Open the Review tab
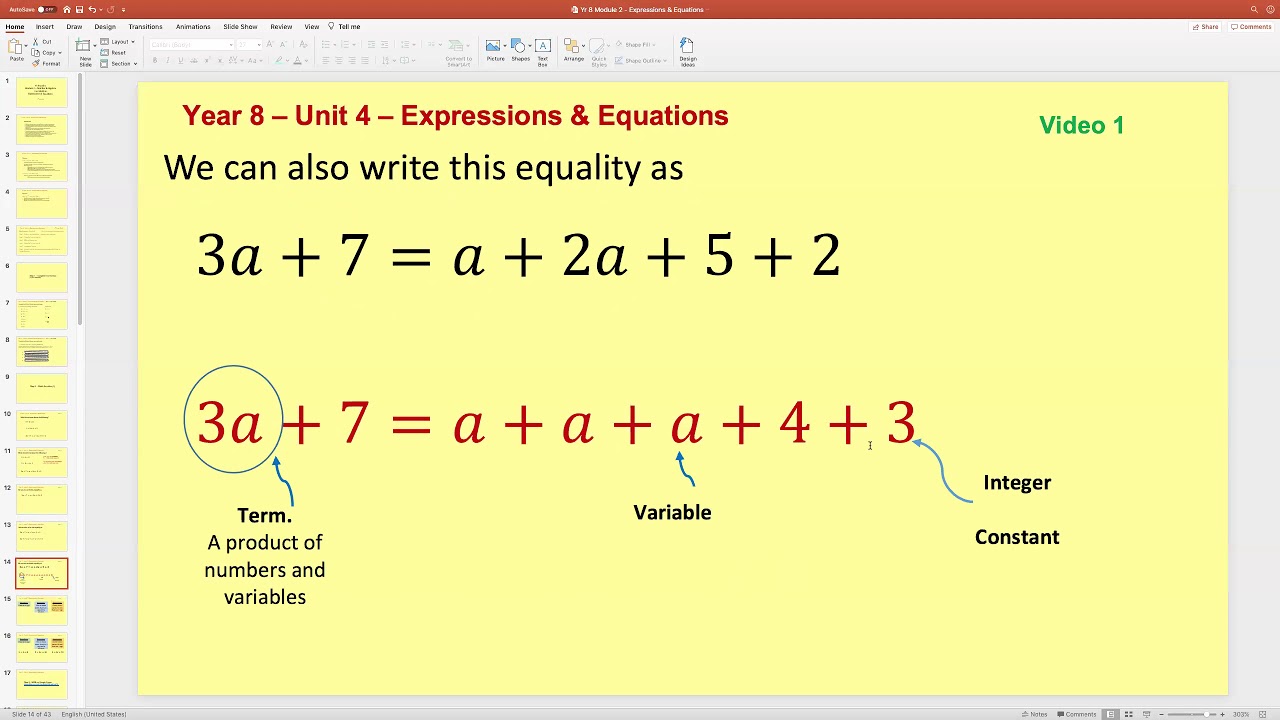Image resolution: width=1280 pixels, height=720 pixels. (x=281, y=27)
